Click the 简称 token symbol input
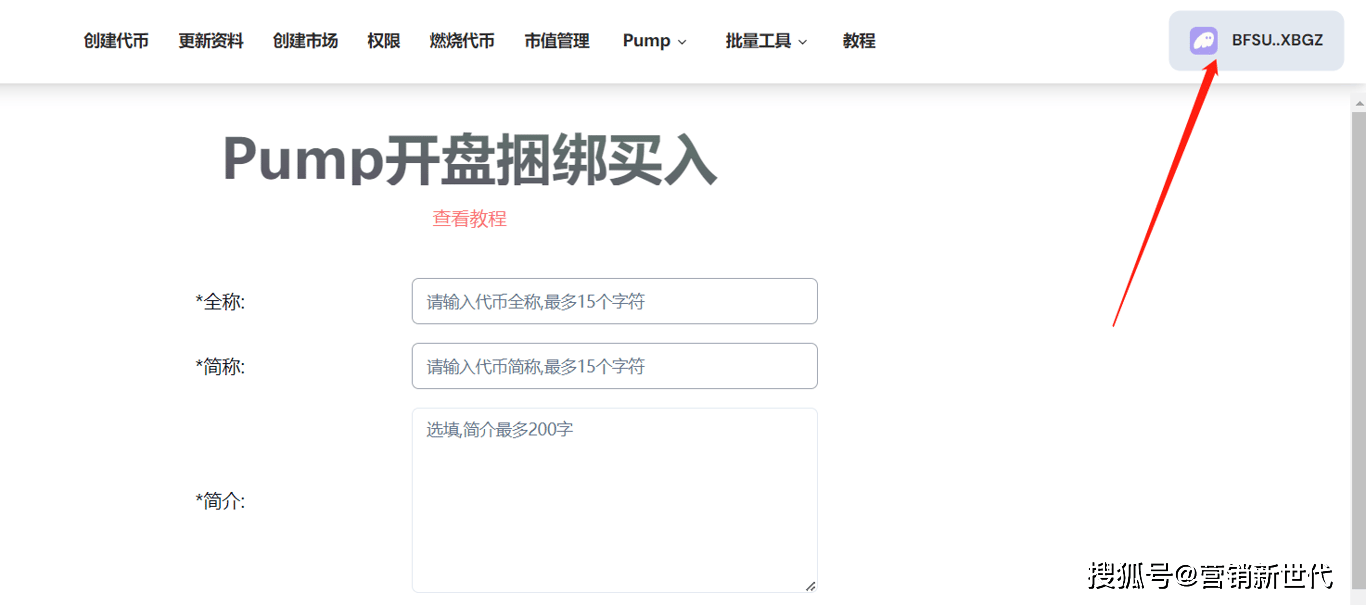This screenshot has height=605, width=1366. point(614,366)
